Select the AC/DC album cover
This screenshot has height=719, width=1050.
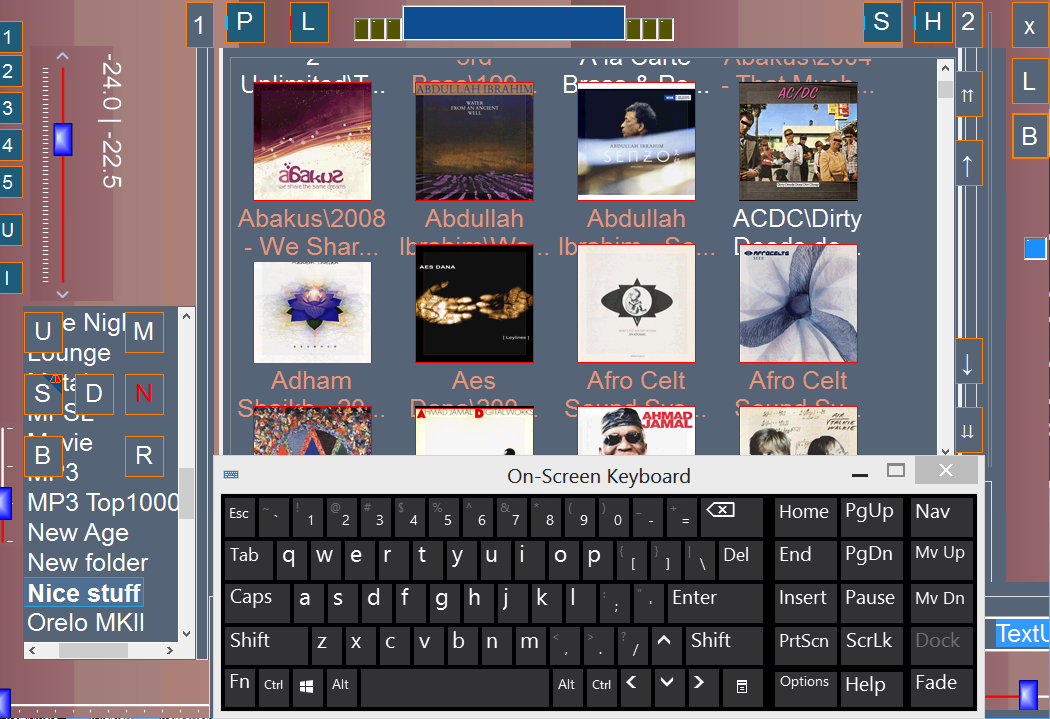pyautogui.click(x=798, y=141)
